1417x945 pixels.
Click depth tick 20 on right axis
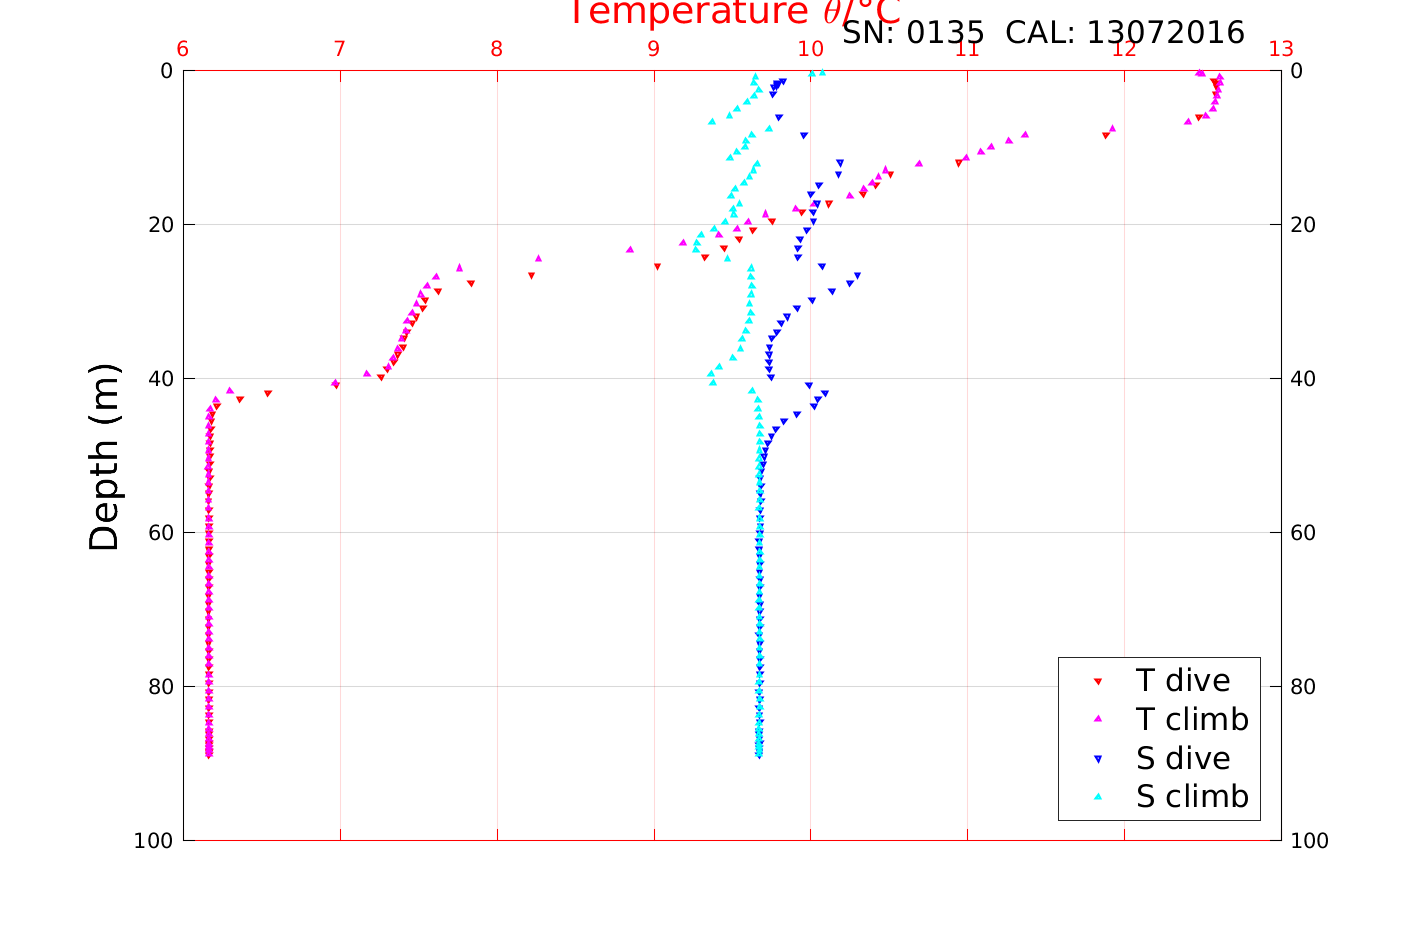[1303, 225]
